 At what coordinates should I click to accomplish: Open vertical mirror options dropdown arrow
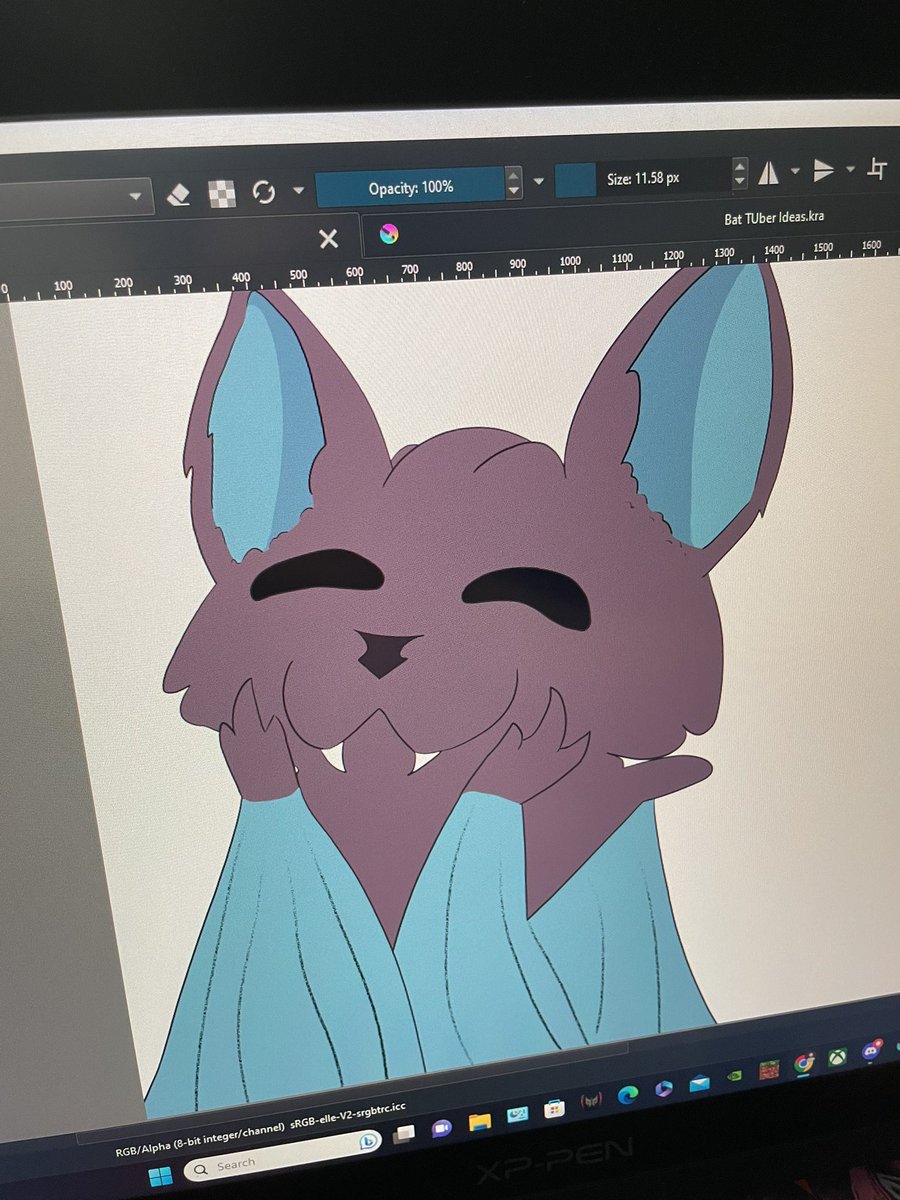[849, 169]
